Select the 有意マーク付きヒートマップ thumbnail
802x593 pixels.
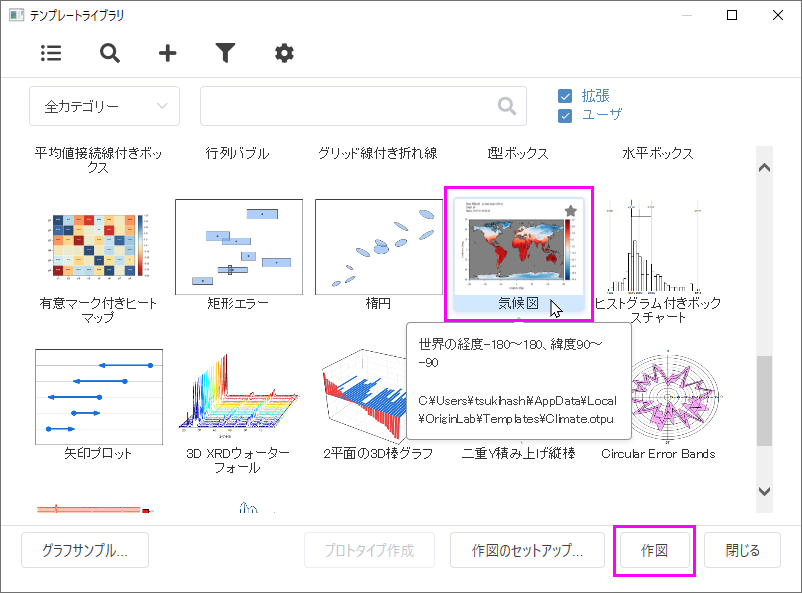coord(98,247)
